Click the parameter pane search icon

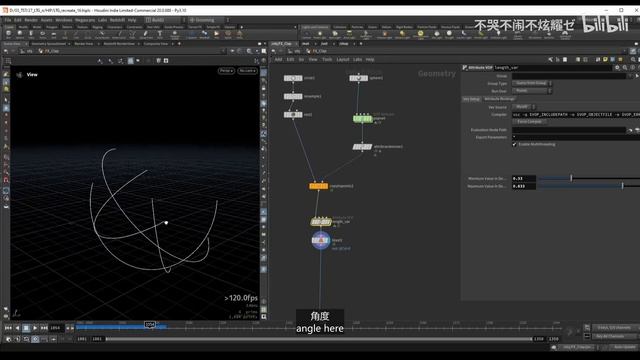click(x=625, y=68)
